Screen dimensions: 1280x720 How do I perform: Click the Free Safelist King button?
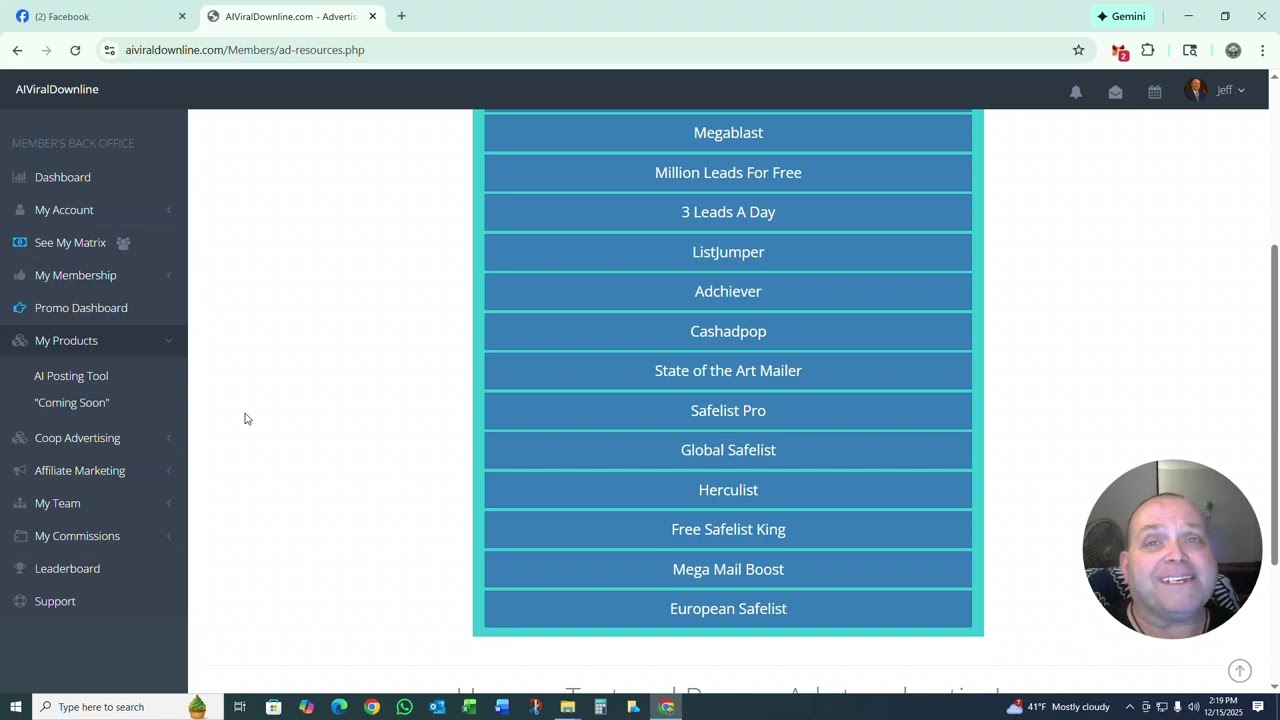coord(728,529)
